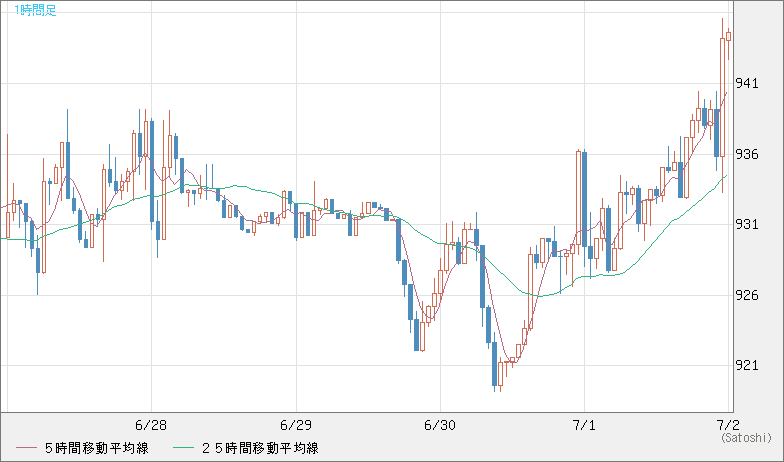
Task: Click the 6/29 date label
Action: pyautogui.click(x=296, y=426)
